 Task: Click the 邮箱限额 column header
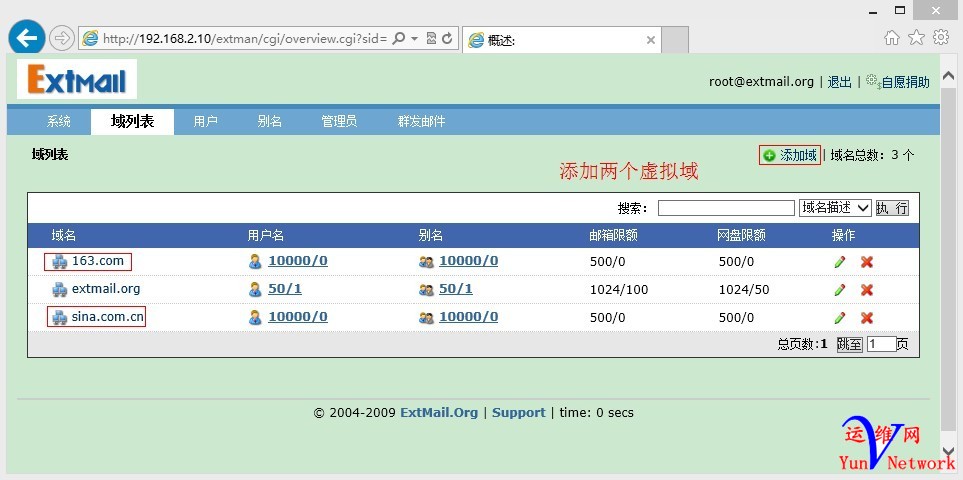[613, 236]
